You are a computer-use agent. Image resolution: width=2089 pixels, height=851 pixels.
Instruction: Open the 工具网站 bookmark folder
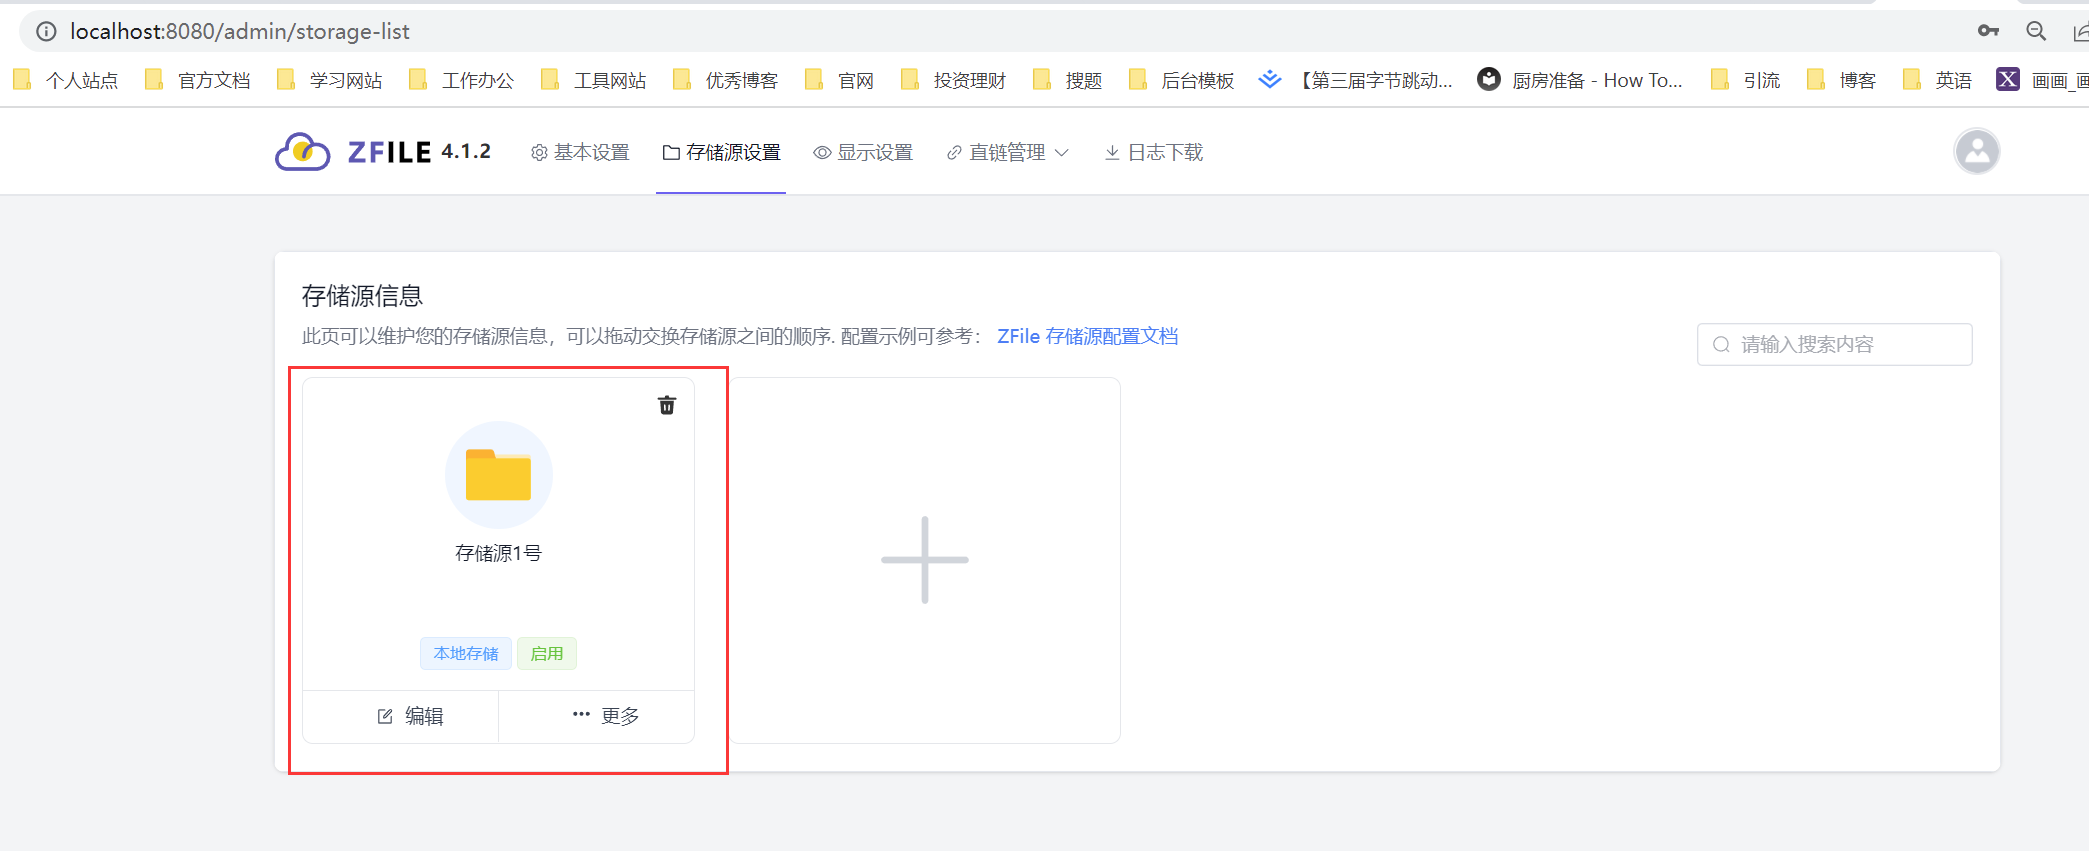coord(594,80)
